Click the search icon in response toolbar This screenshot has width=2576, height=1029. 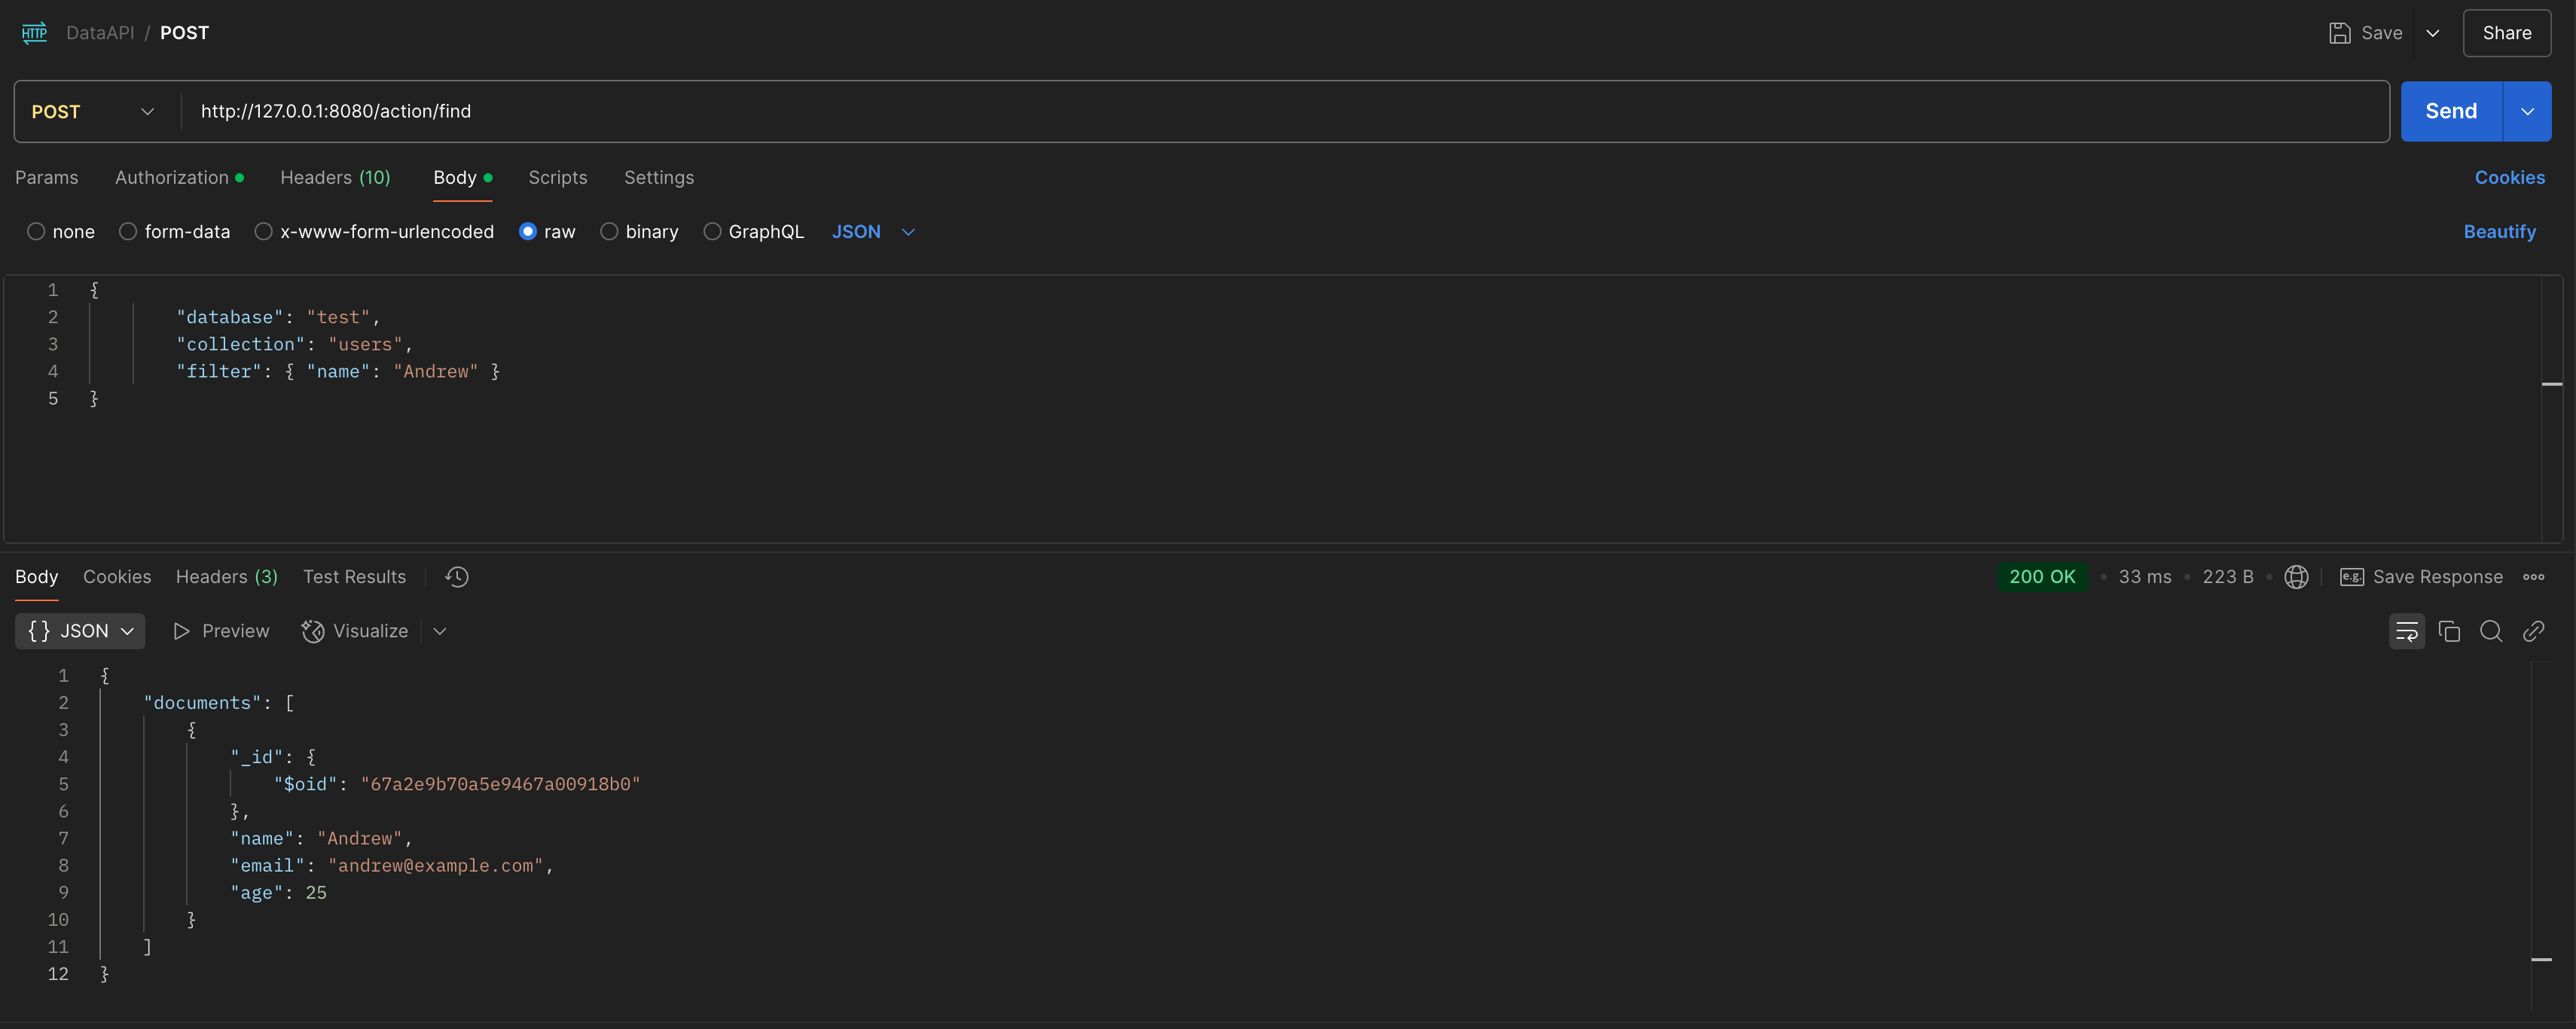click(x=2491, y=631)
